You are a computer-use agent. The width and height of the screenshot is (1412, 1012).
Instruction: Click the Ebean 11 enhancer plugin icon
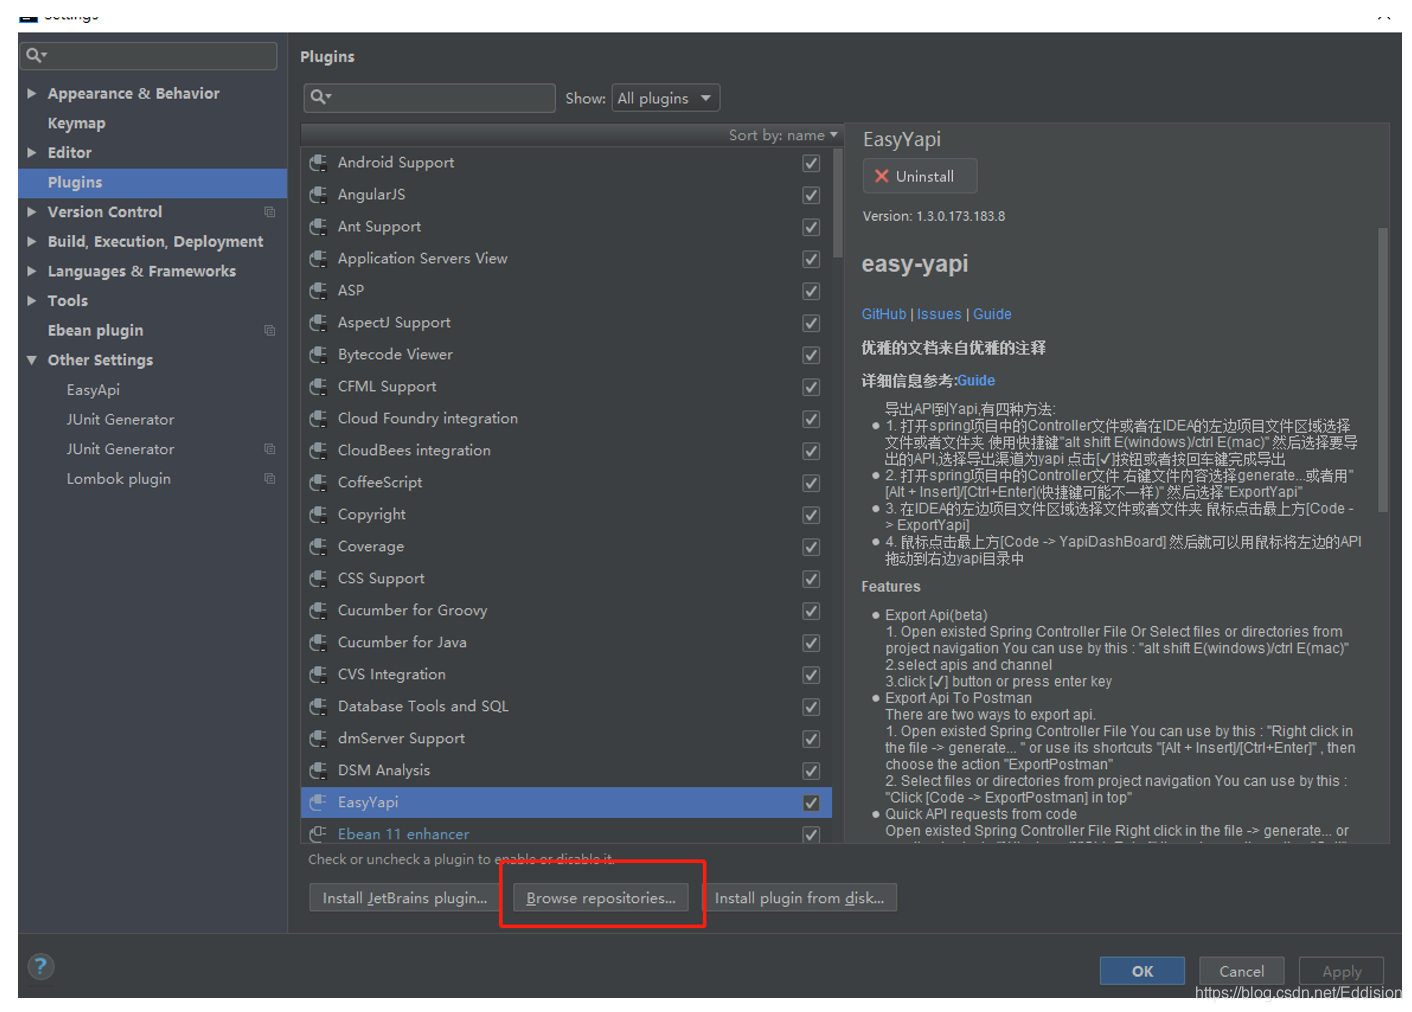pos(318,834)
